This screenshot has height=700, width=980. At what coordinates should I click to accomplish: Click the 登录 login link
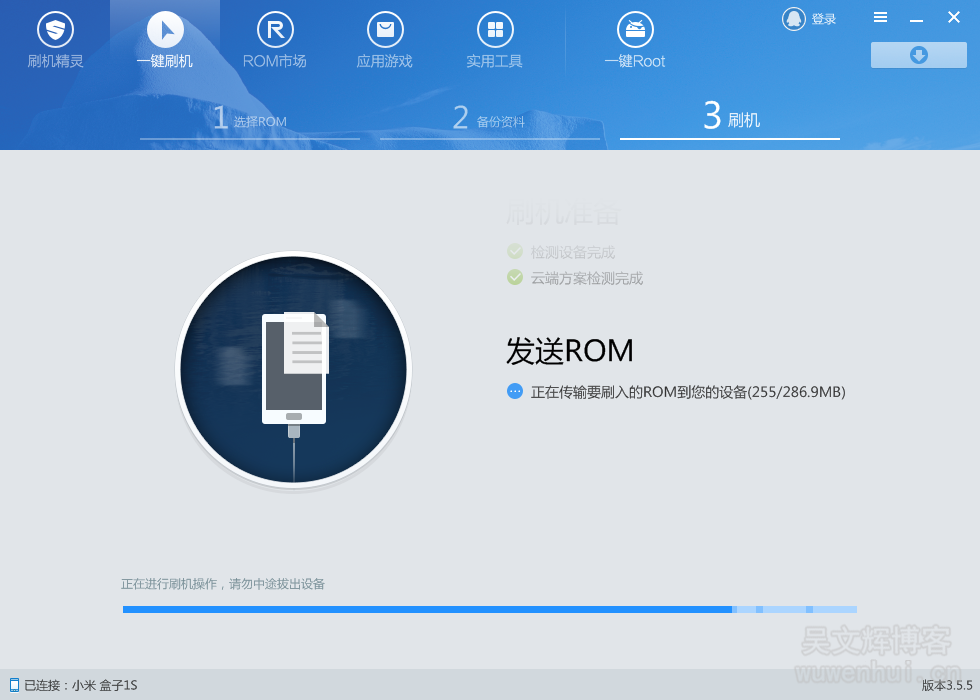point(824,19)
